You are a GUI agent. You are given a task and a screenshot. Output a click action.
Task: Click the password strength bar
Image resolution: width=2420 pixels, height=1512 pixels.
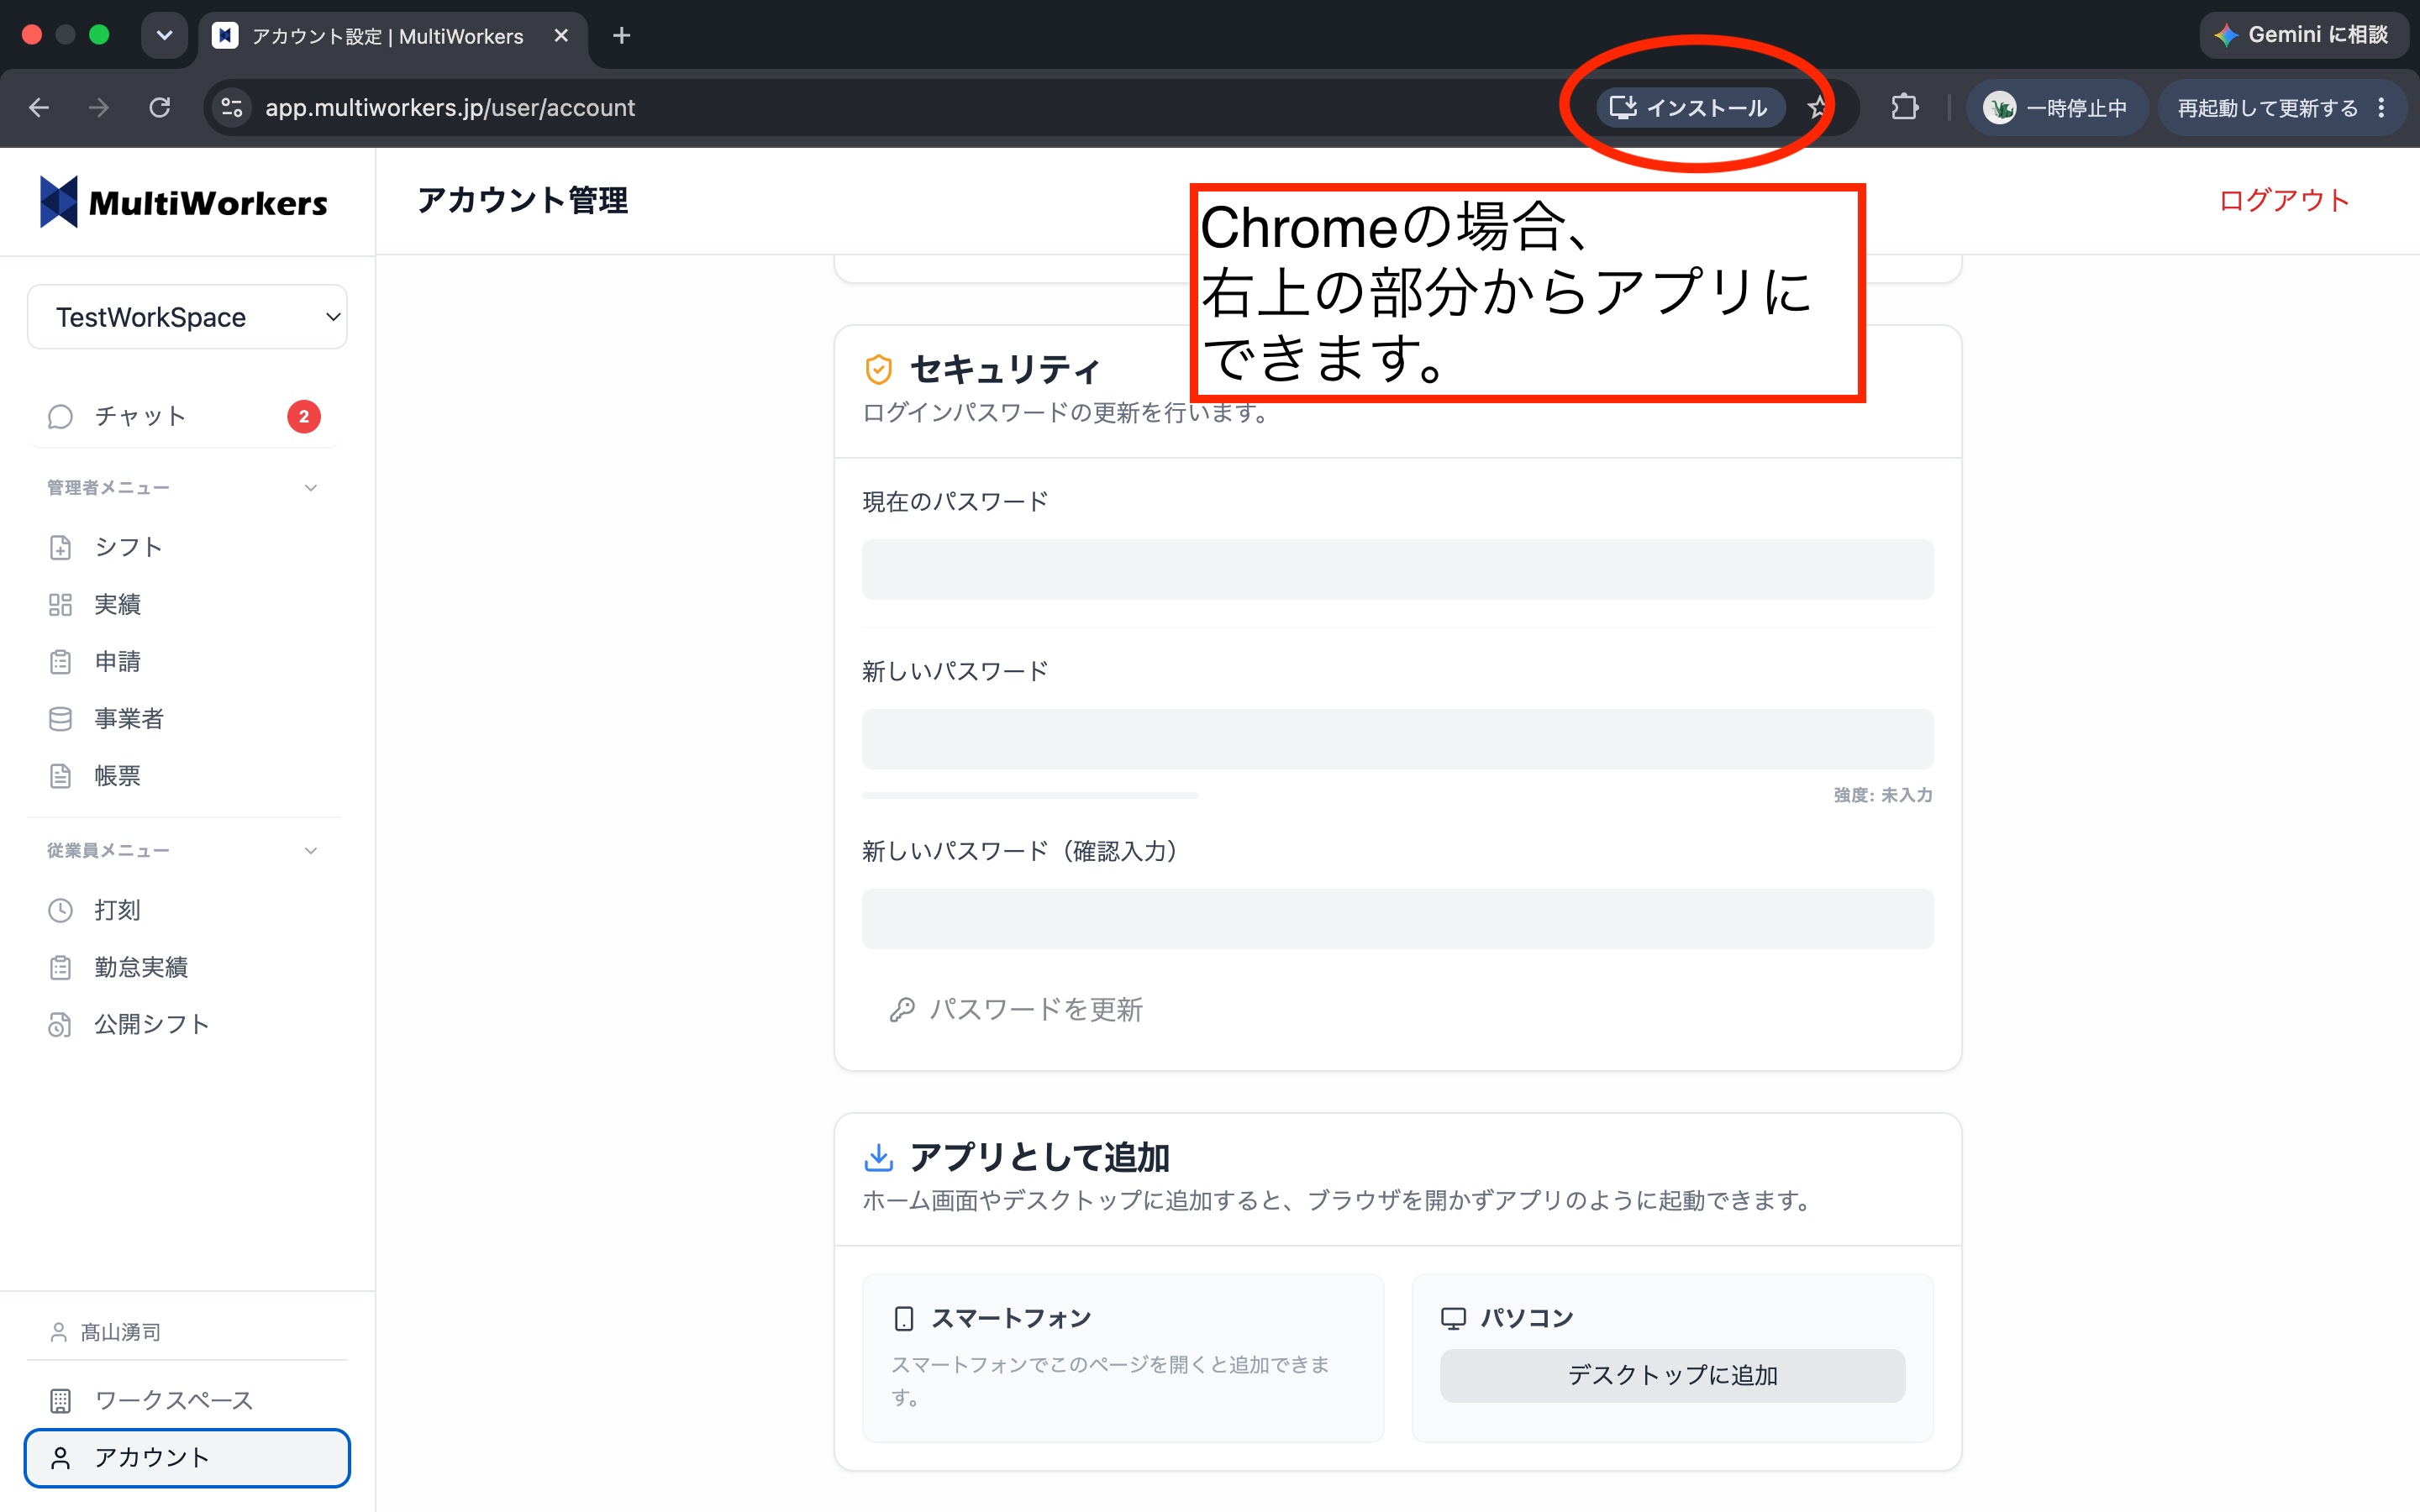1029,795
